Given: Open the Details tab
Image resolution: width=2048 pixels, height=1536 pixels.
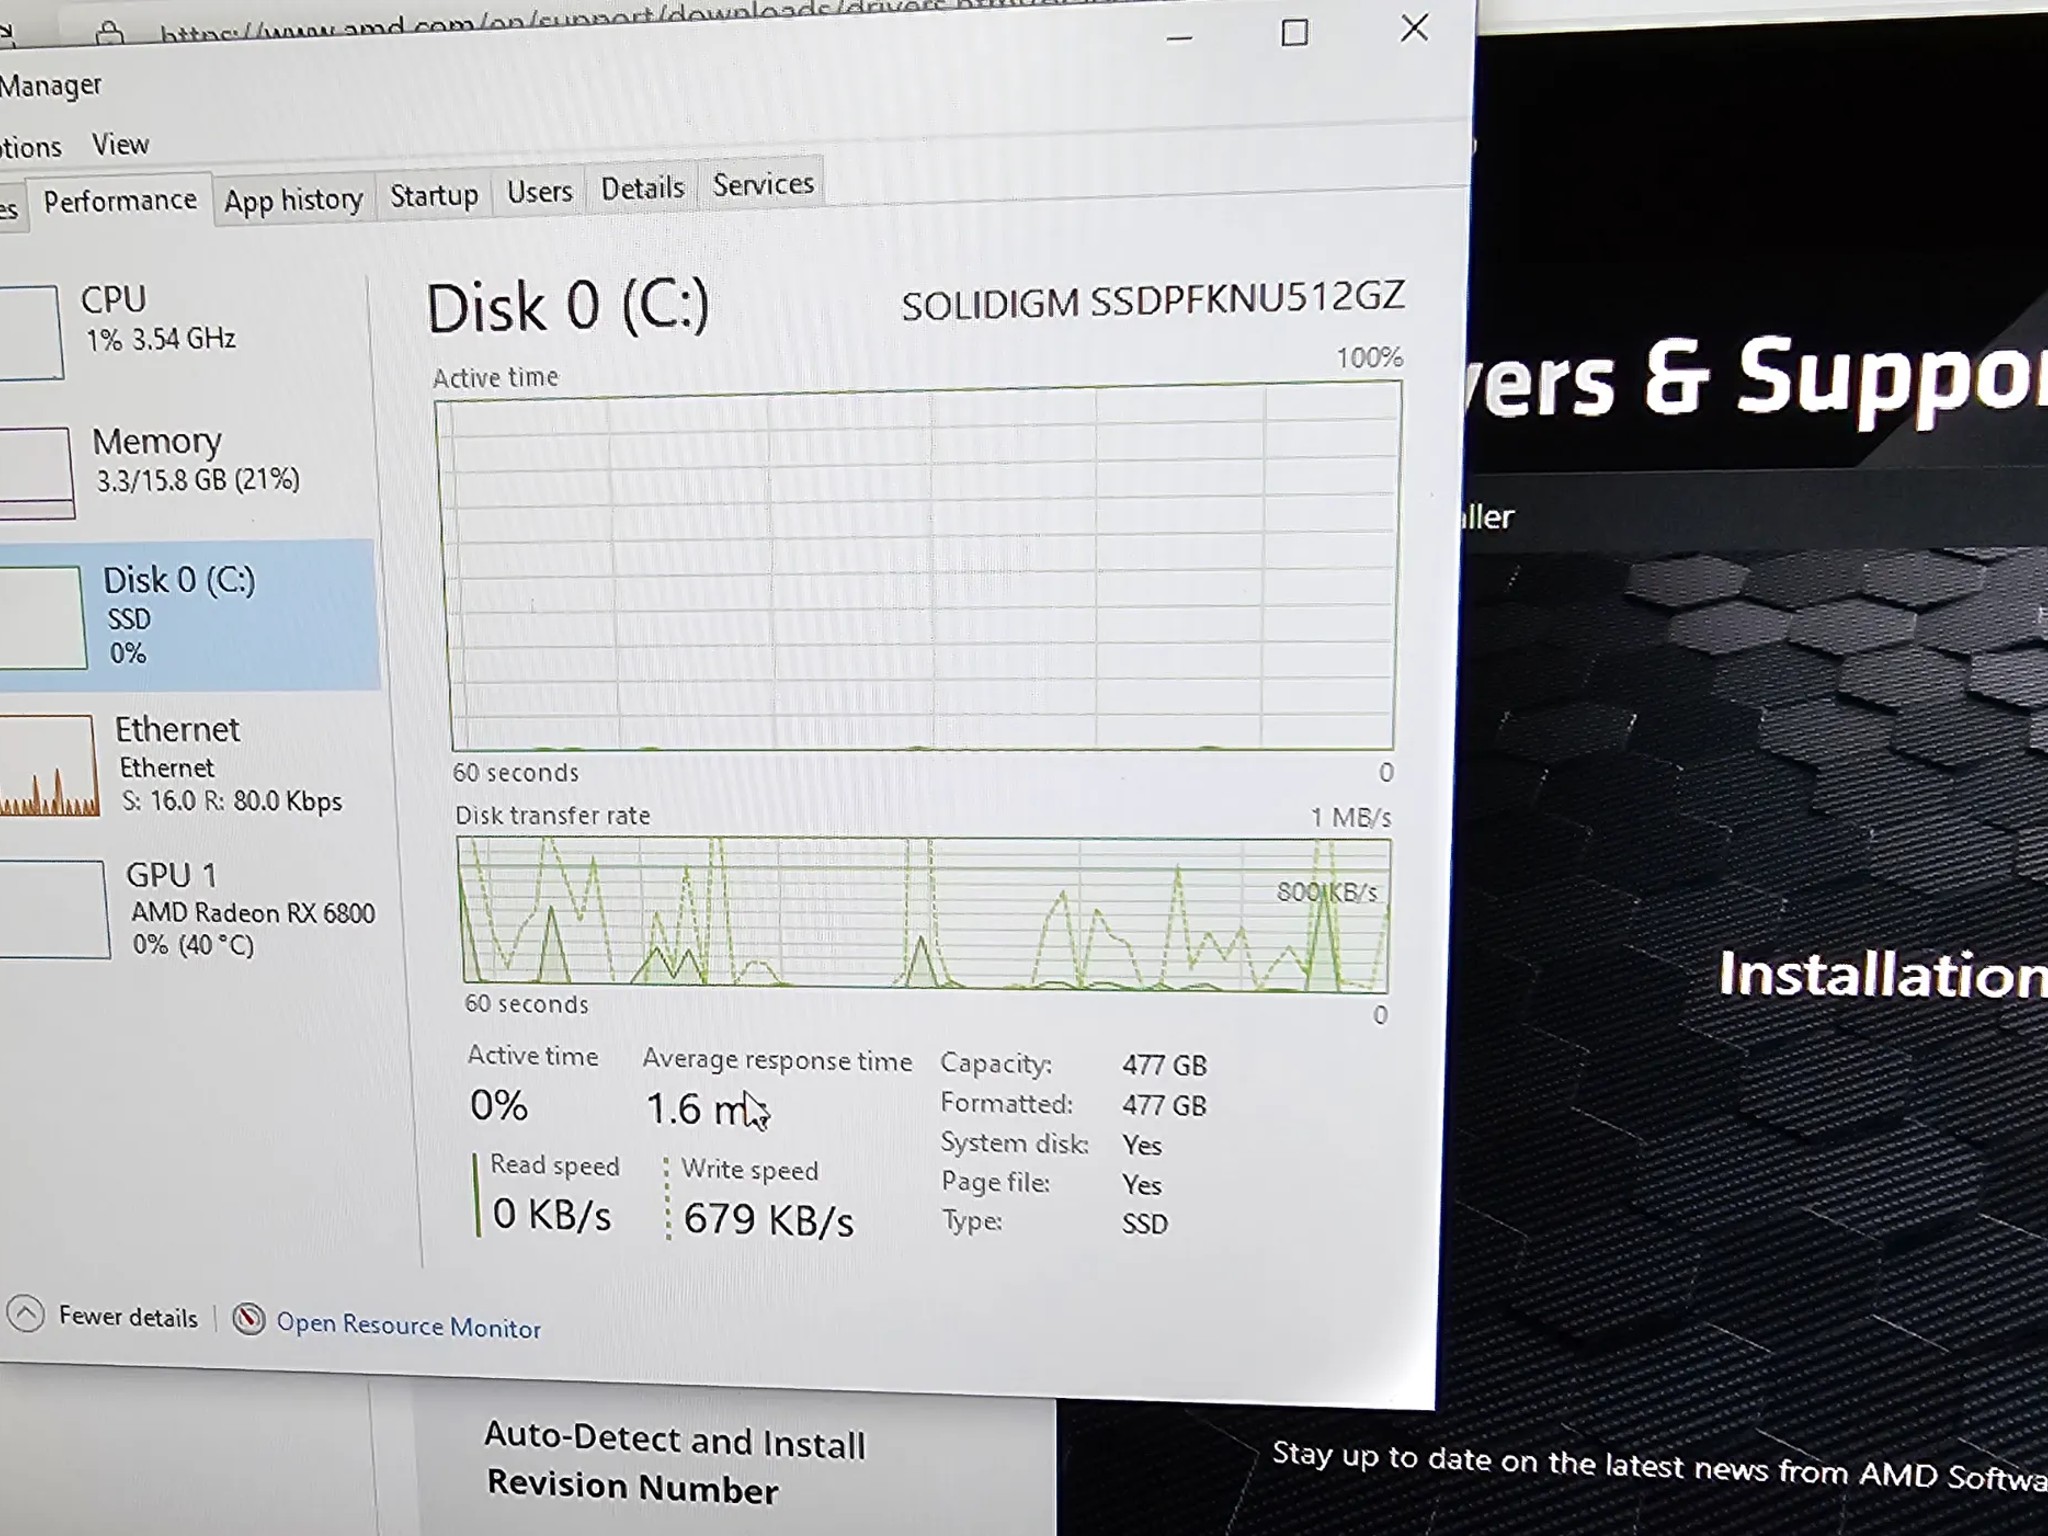Looking at the screenshot, I should 642,188.
